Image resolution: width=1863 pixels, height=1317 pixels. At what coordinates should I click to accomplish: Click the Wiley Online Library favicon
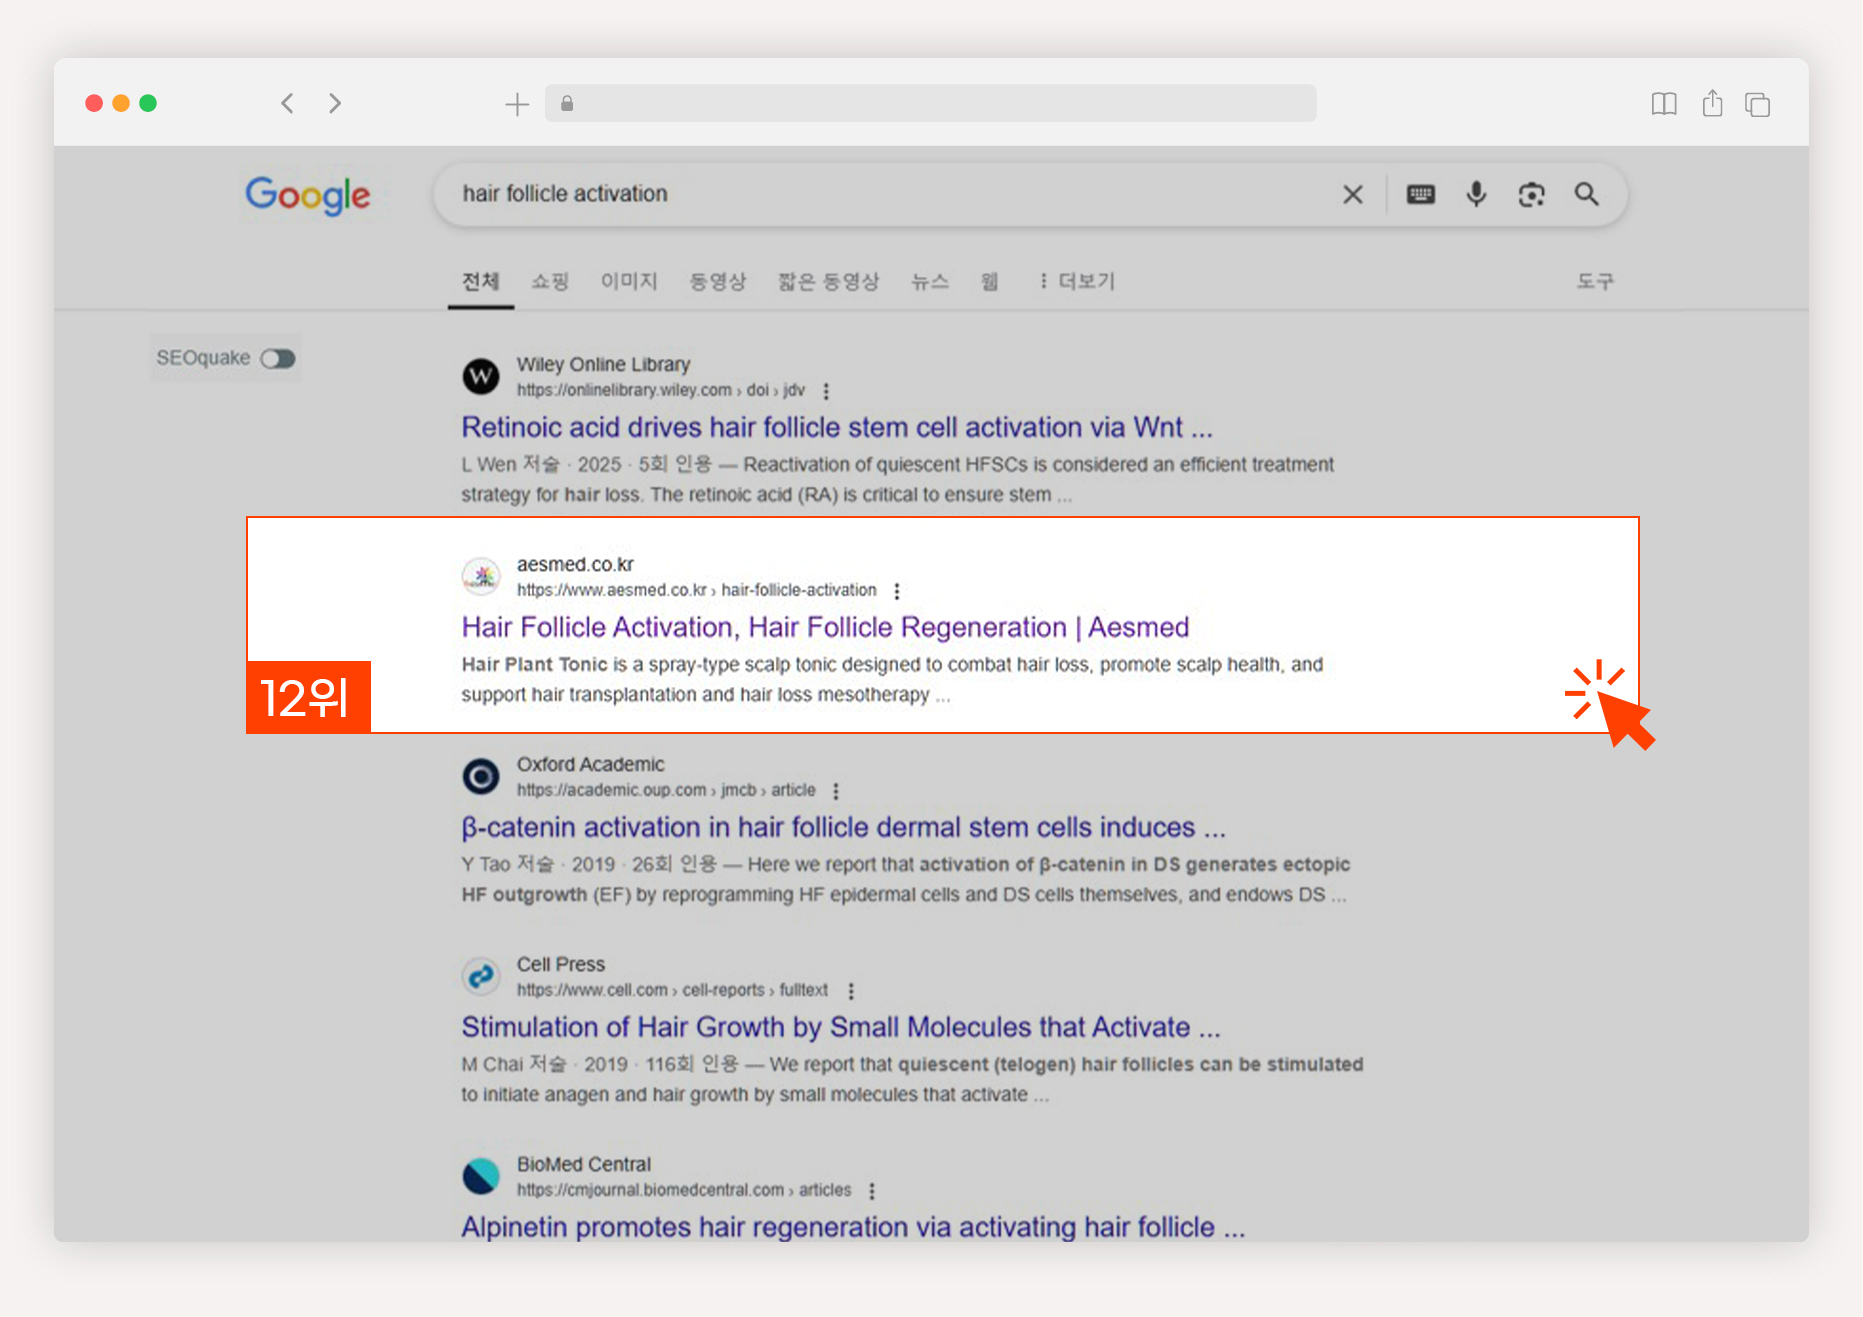point(481,377)
